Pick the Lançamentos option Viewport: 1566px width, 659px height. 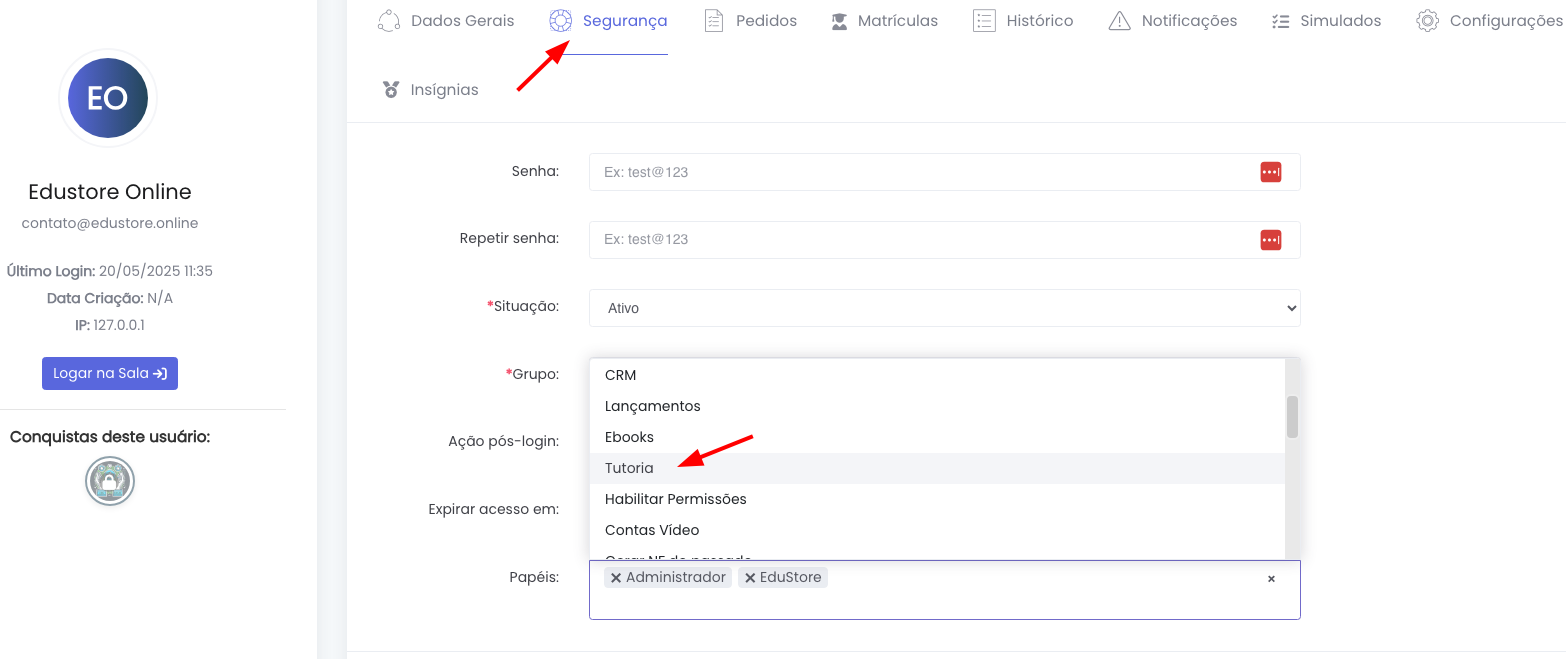pos(652,406)
